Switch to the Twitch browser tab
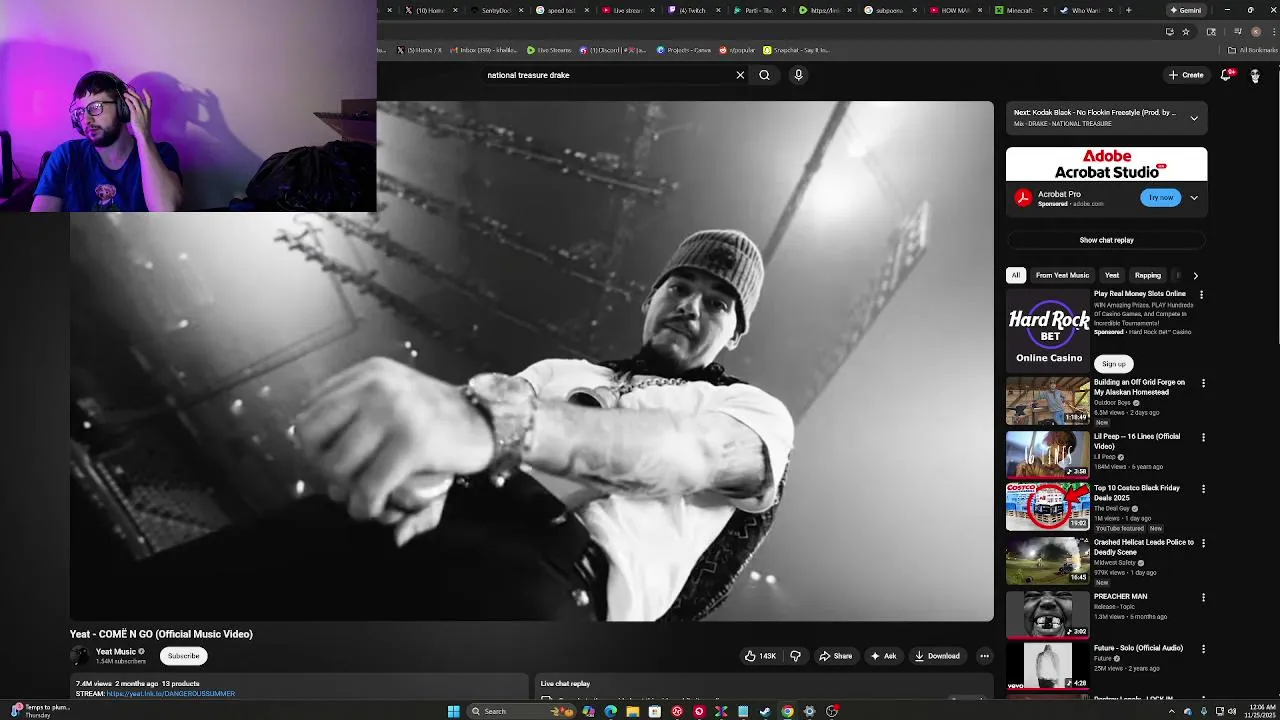Screen dimensions: 1280x720 coord(692,10)
